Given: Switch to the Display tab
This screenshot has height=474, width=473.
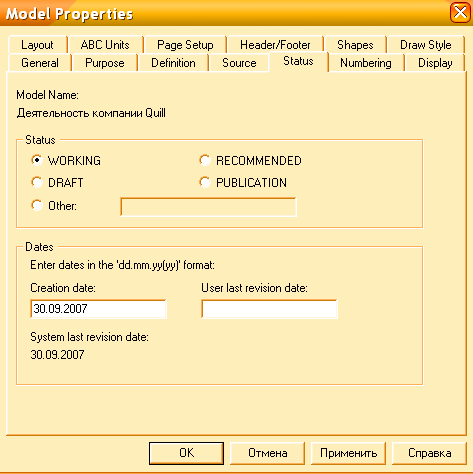Looking at the screenshot, I should click(x=435, y=63).
